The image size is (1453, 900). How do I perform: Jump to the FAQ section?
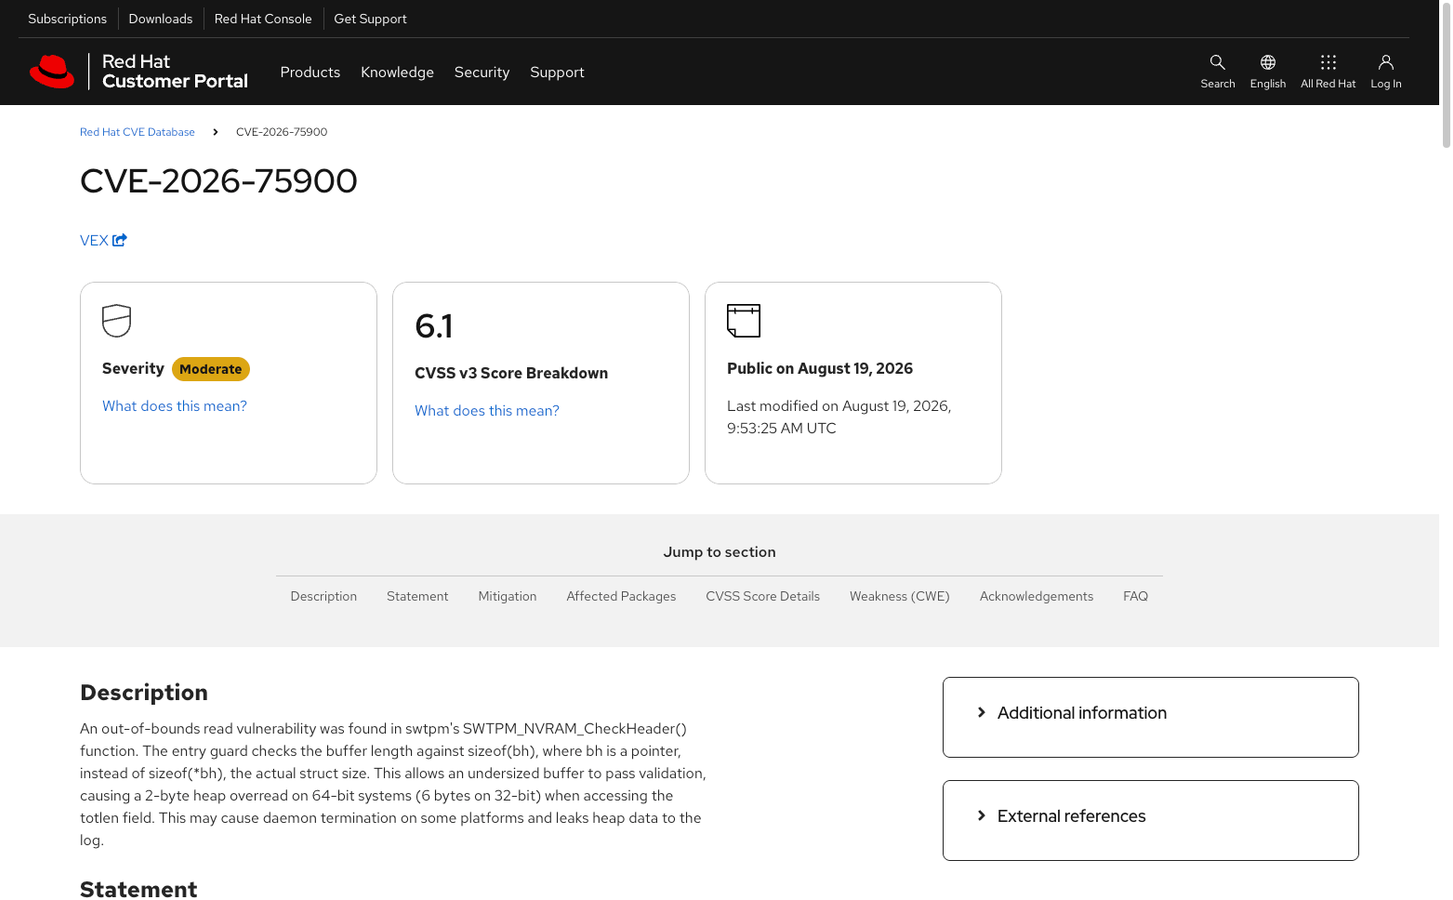[x=1135, y=596]
